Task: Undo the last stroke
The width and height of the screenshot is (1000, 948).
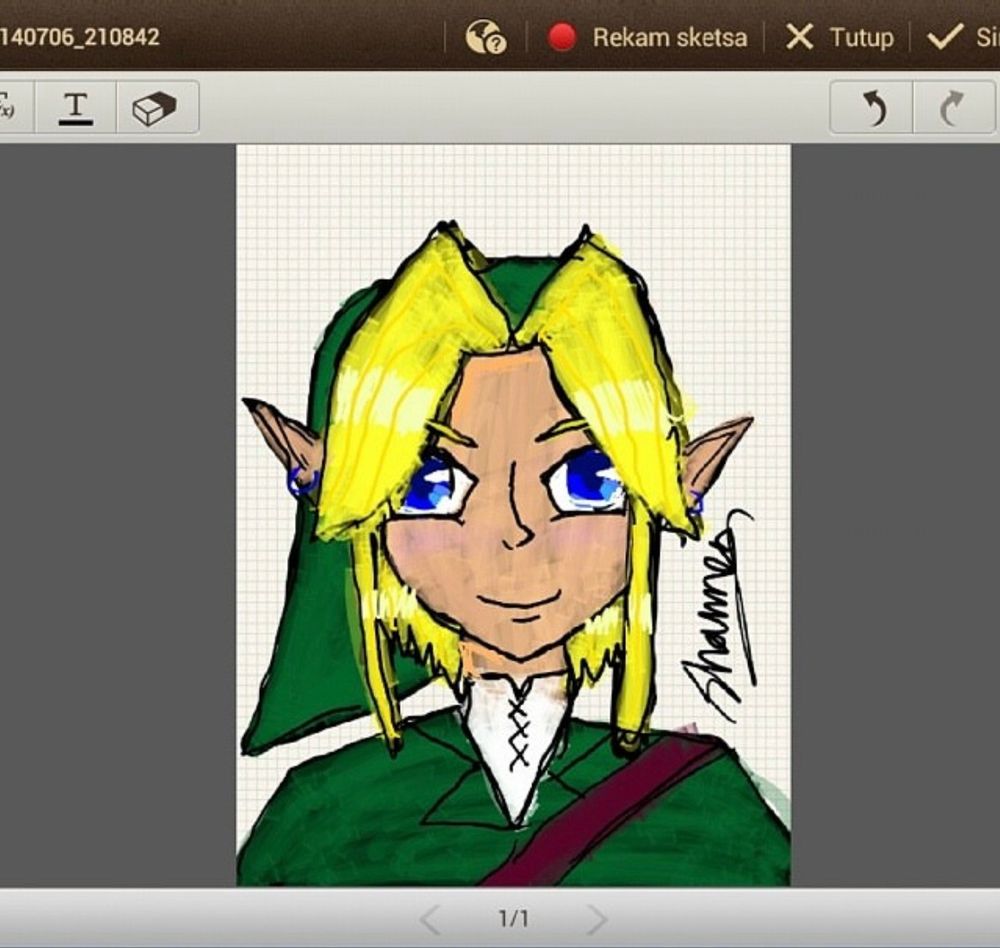Action: click(x=872, y=107)
